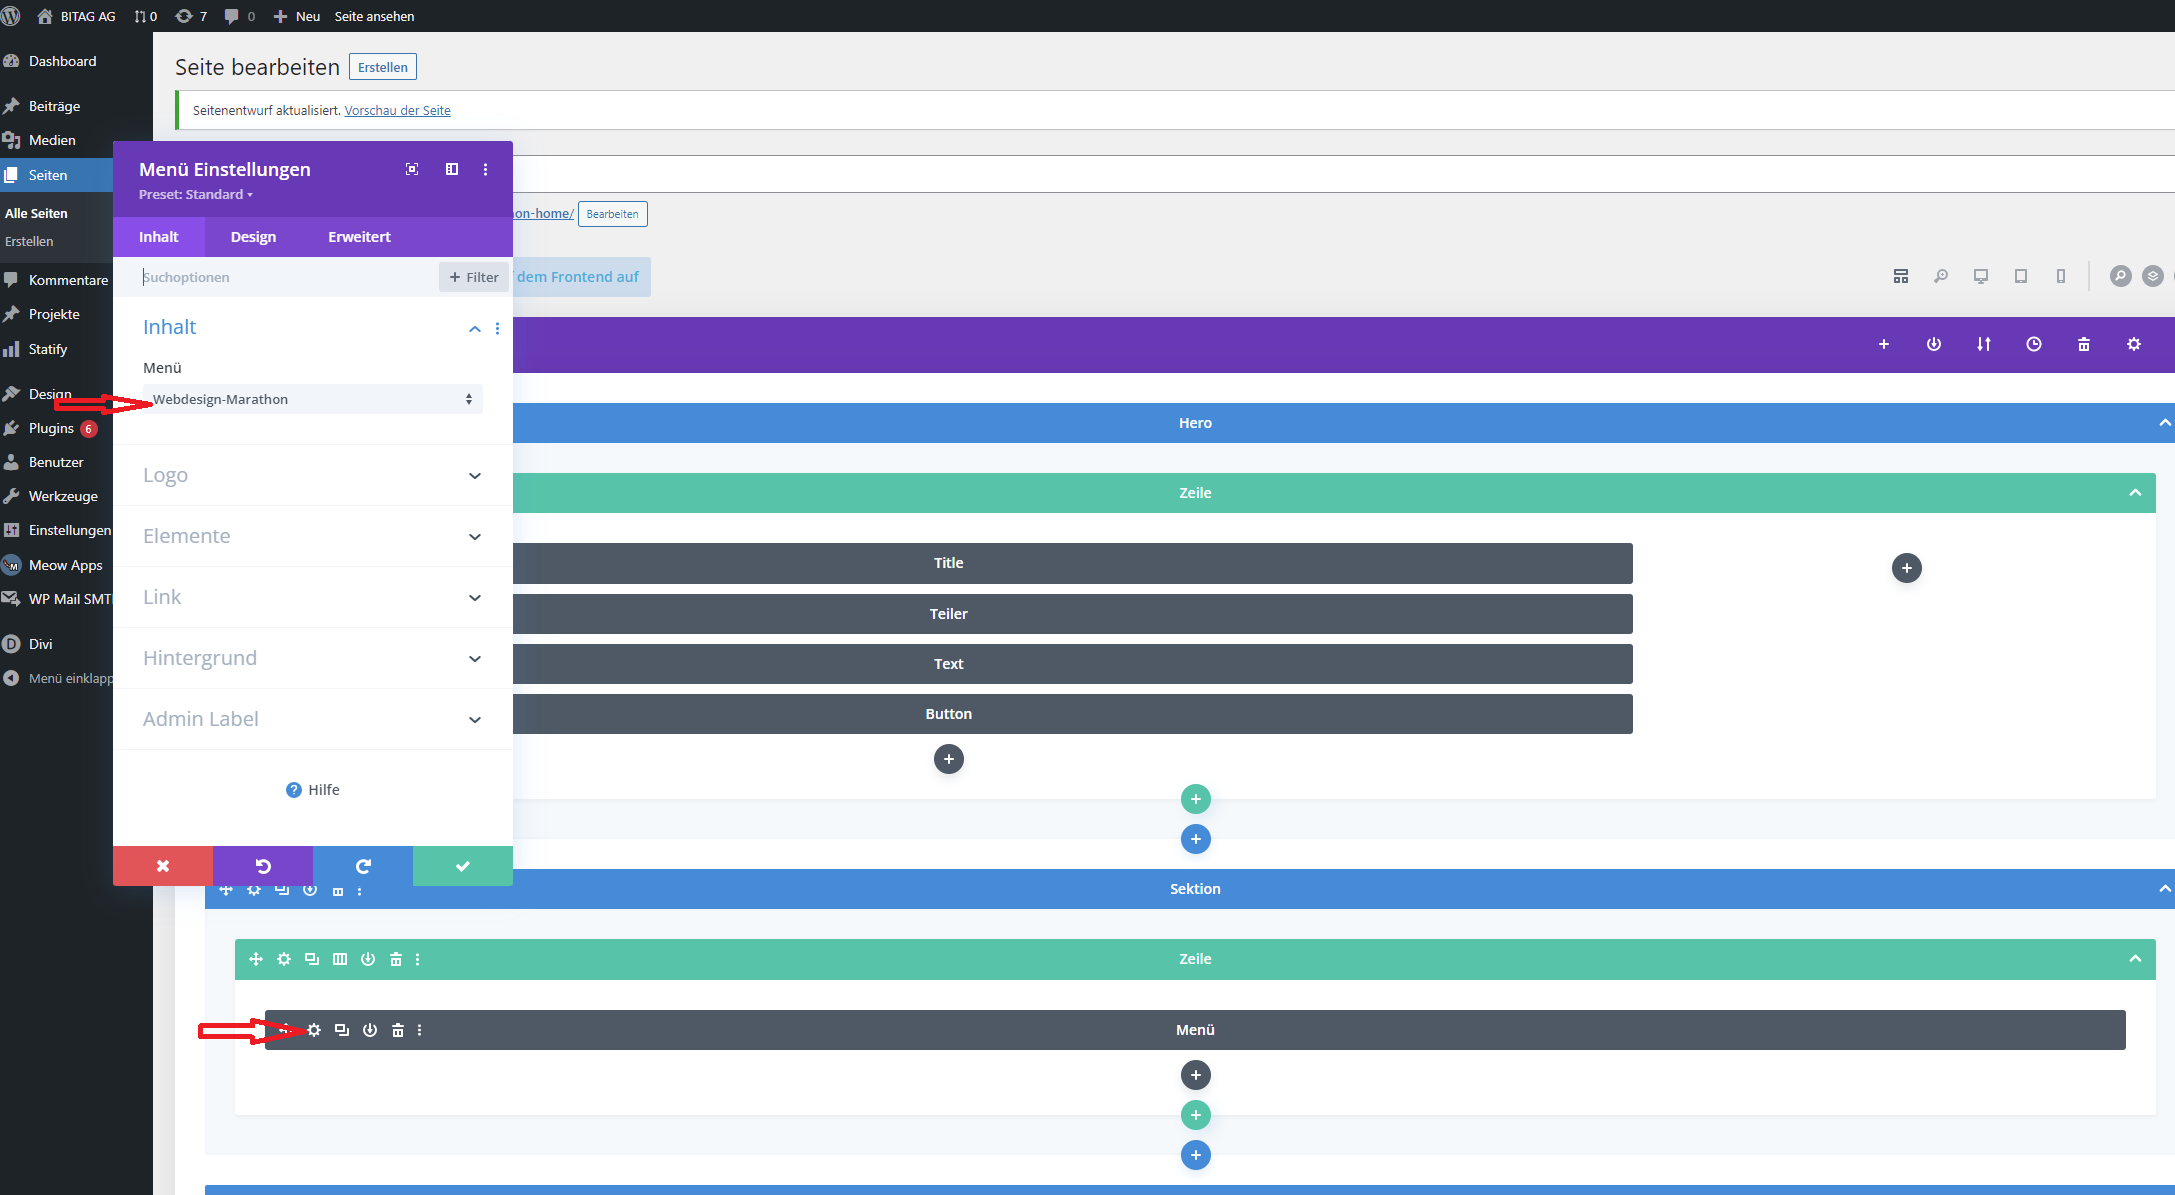The image size is (2175, 1195).
Task: Collapse the Hero section with its chevron
Action: [x=2164, y=423]
